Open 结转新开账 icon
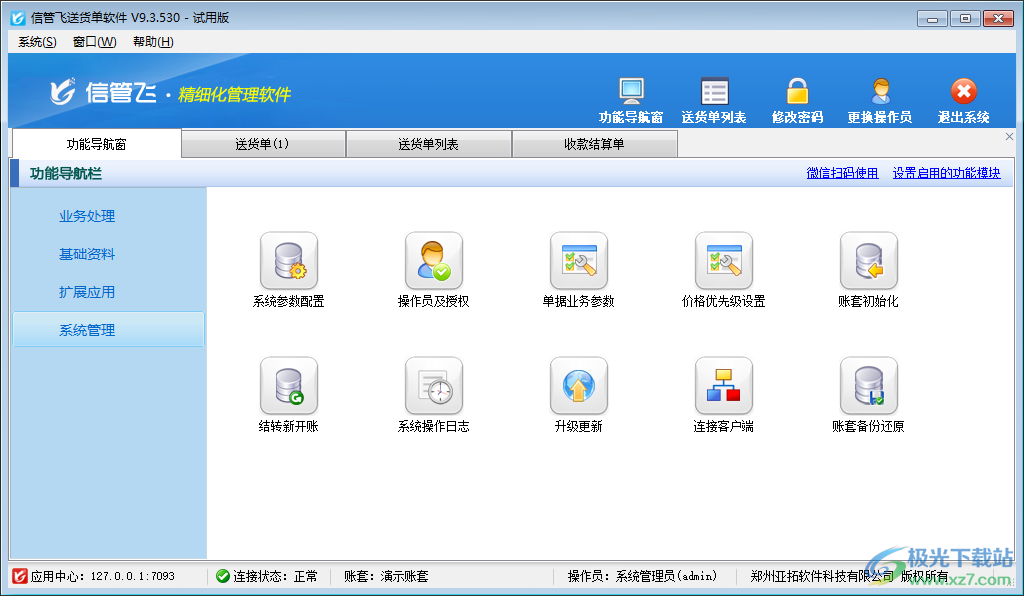Image resolution: width=1024 pixels, height=596 pixels. tap(289, 386)
